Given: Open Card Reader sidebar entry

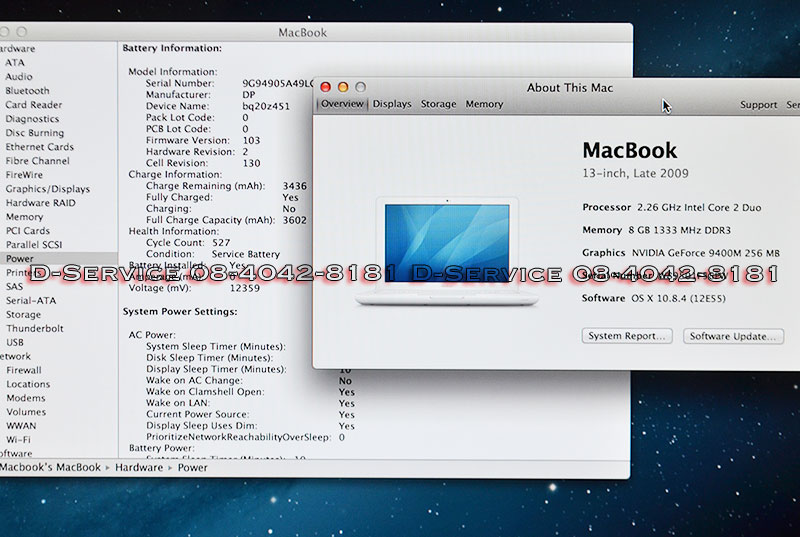Looking at the screenshot, I should [33, 105].
